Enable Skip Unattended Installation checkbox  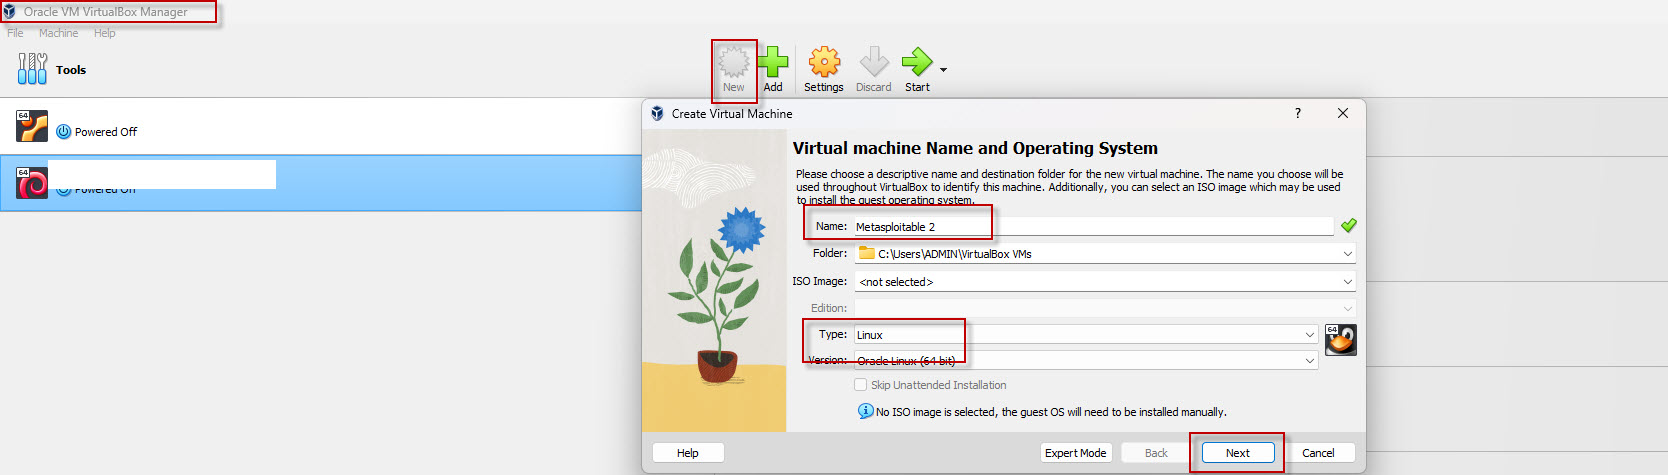coord(861,385)
